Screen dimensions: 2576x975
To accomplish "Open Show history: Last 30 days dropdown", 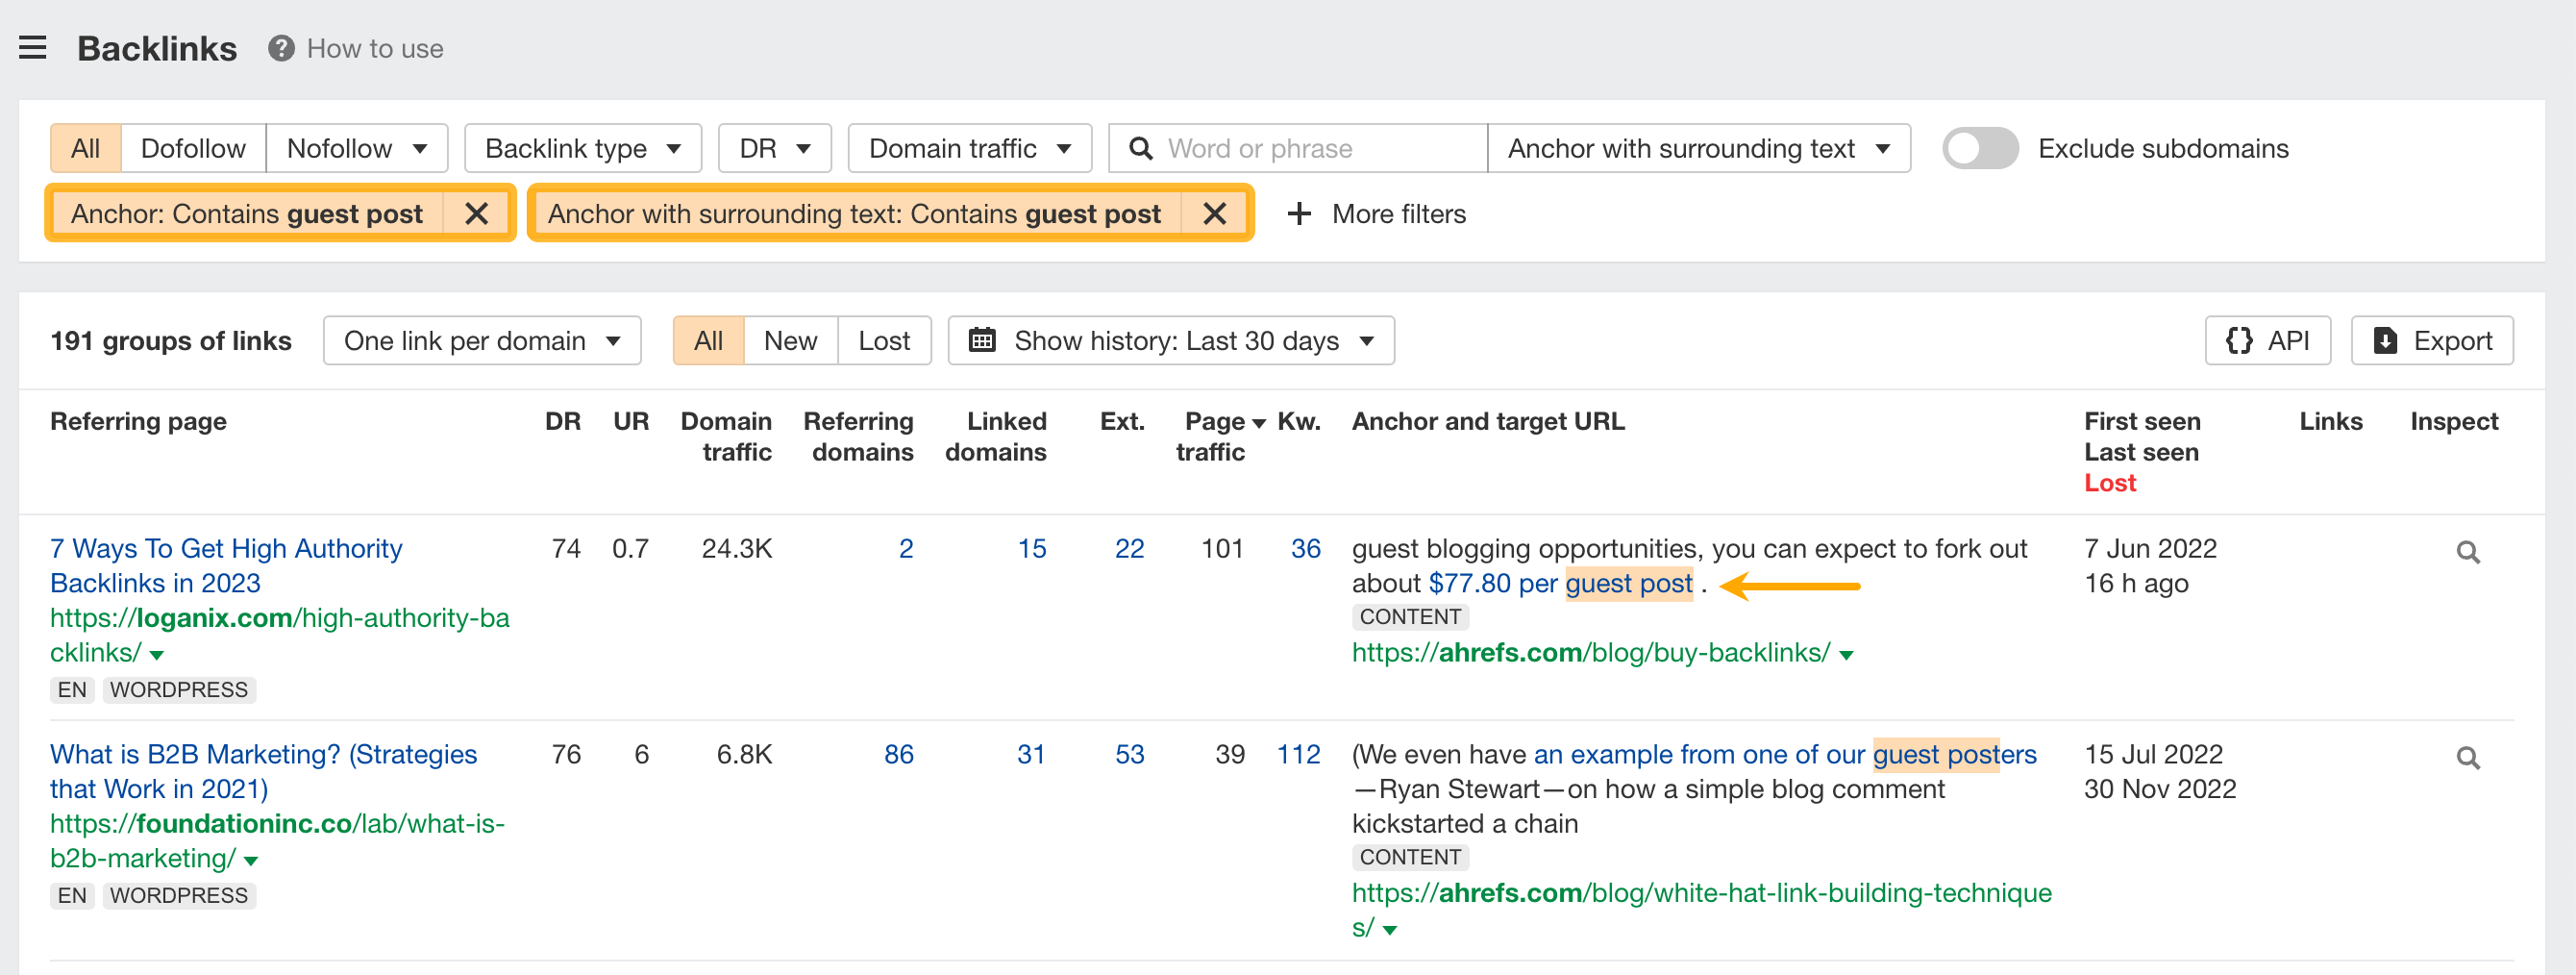I will tap(1171, 341).
